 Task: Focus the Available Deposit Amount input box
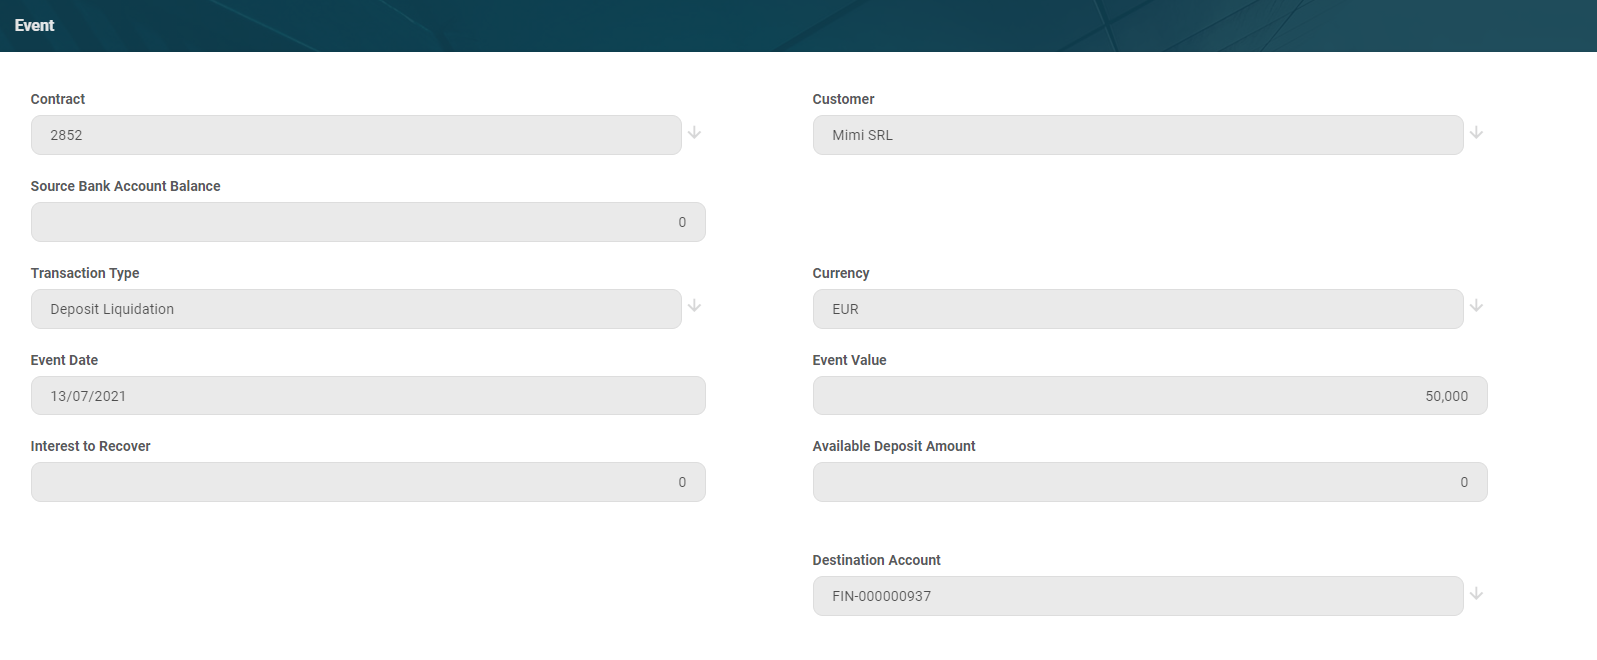point(1149,482)
